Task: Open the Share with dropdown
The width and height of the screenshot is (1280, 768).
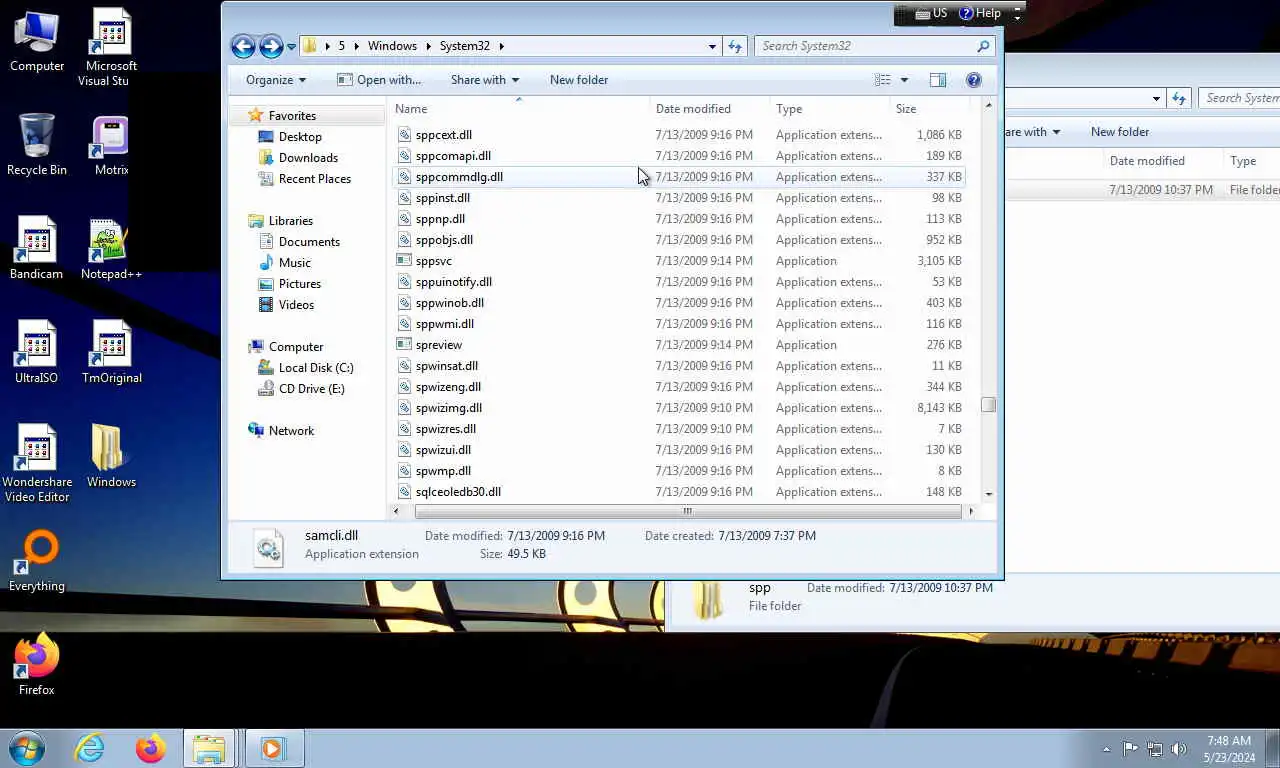Action: [x=485, y=80]
